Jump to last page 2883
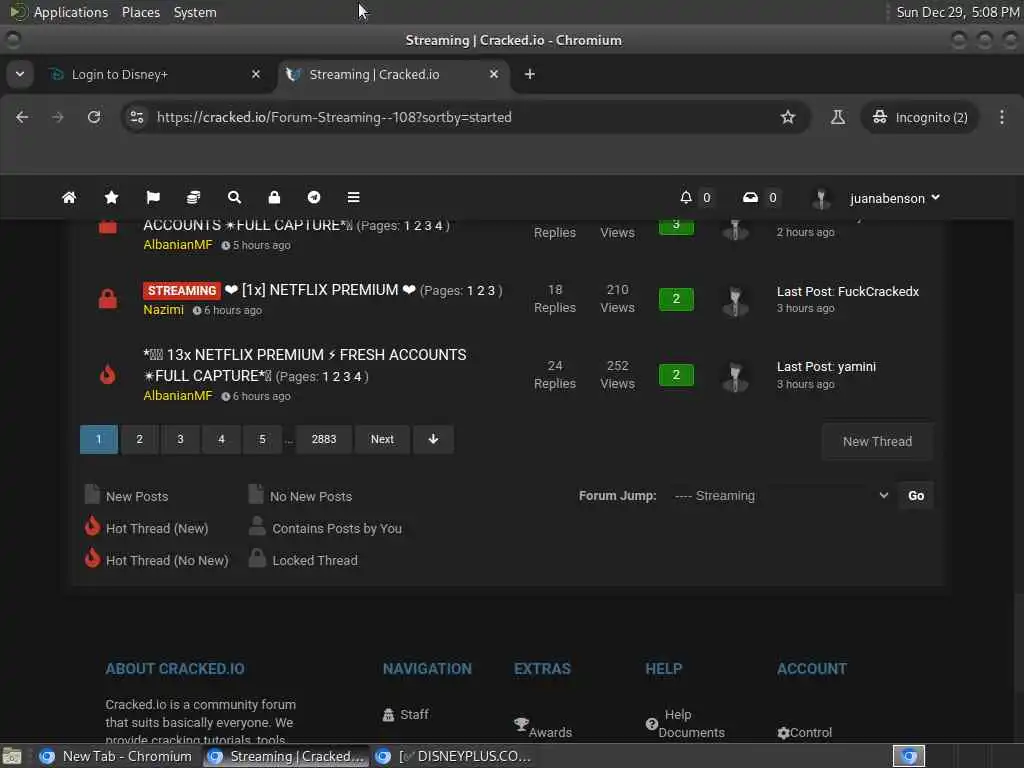The width and height of the screenshot is (1024, 768). click(x=324, y=439)
